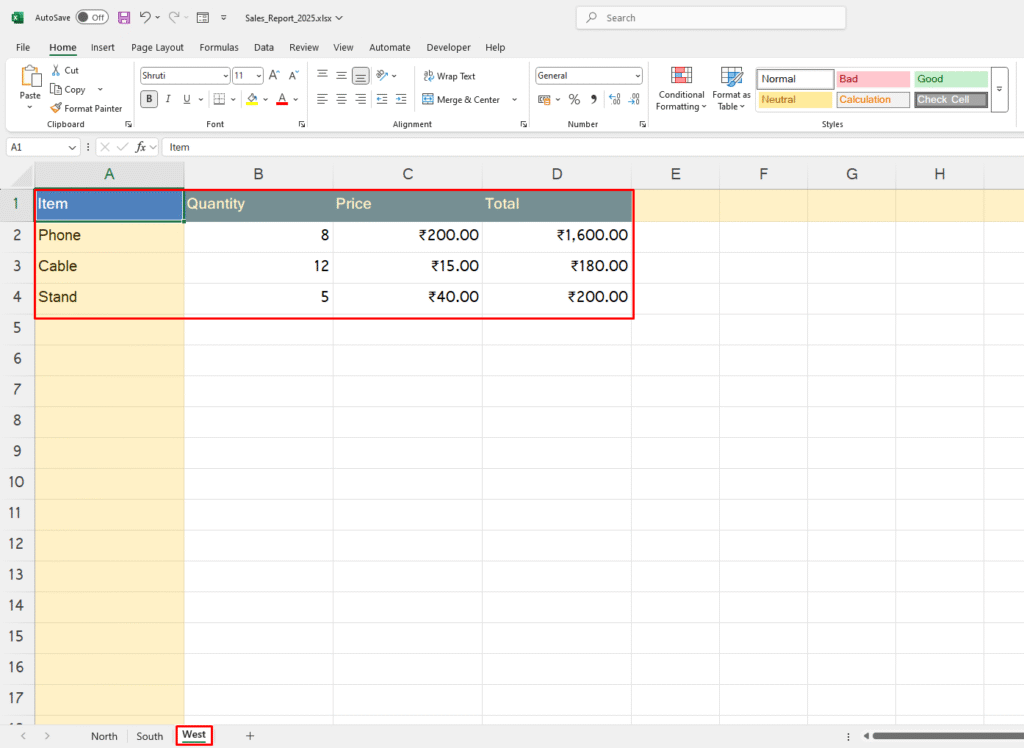The image size is (1024, 748).
Task: Open the font name dropdown showing Shruti
Action: click(x=185, y=75)
